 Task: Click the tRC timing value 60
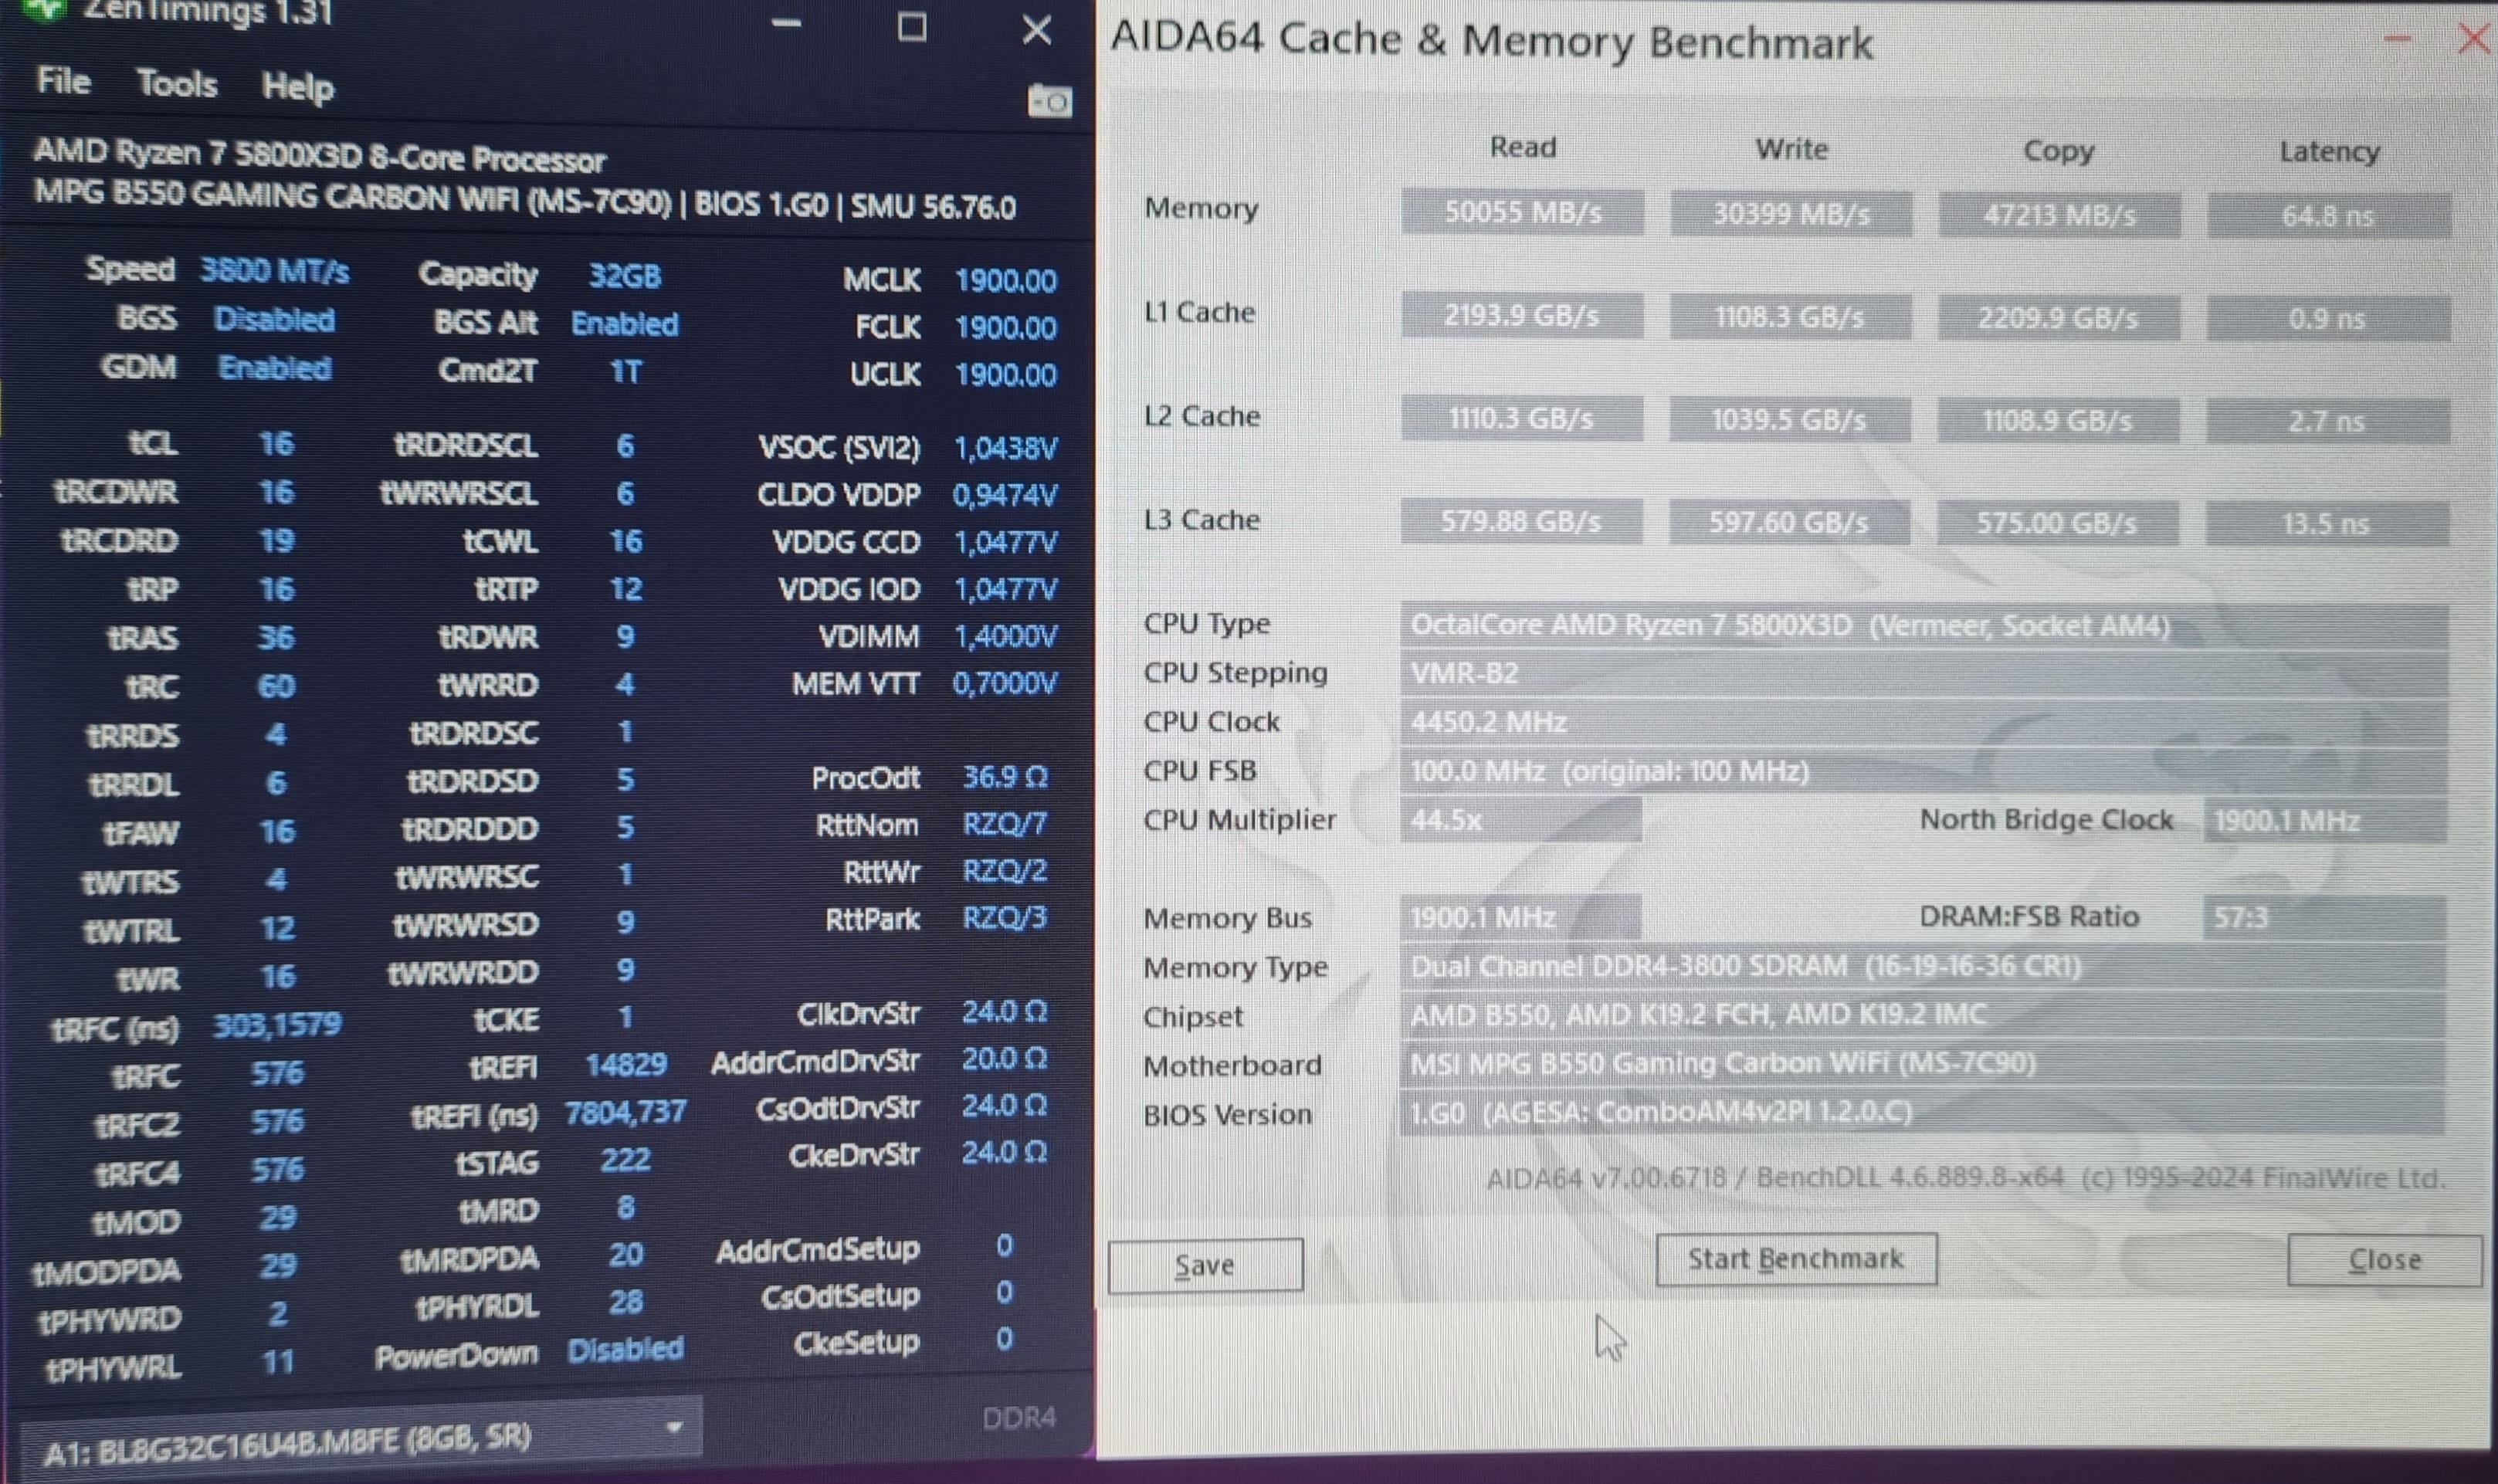click(x=276, y=686)
